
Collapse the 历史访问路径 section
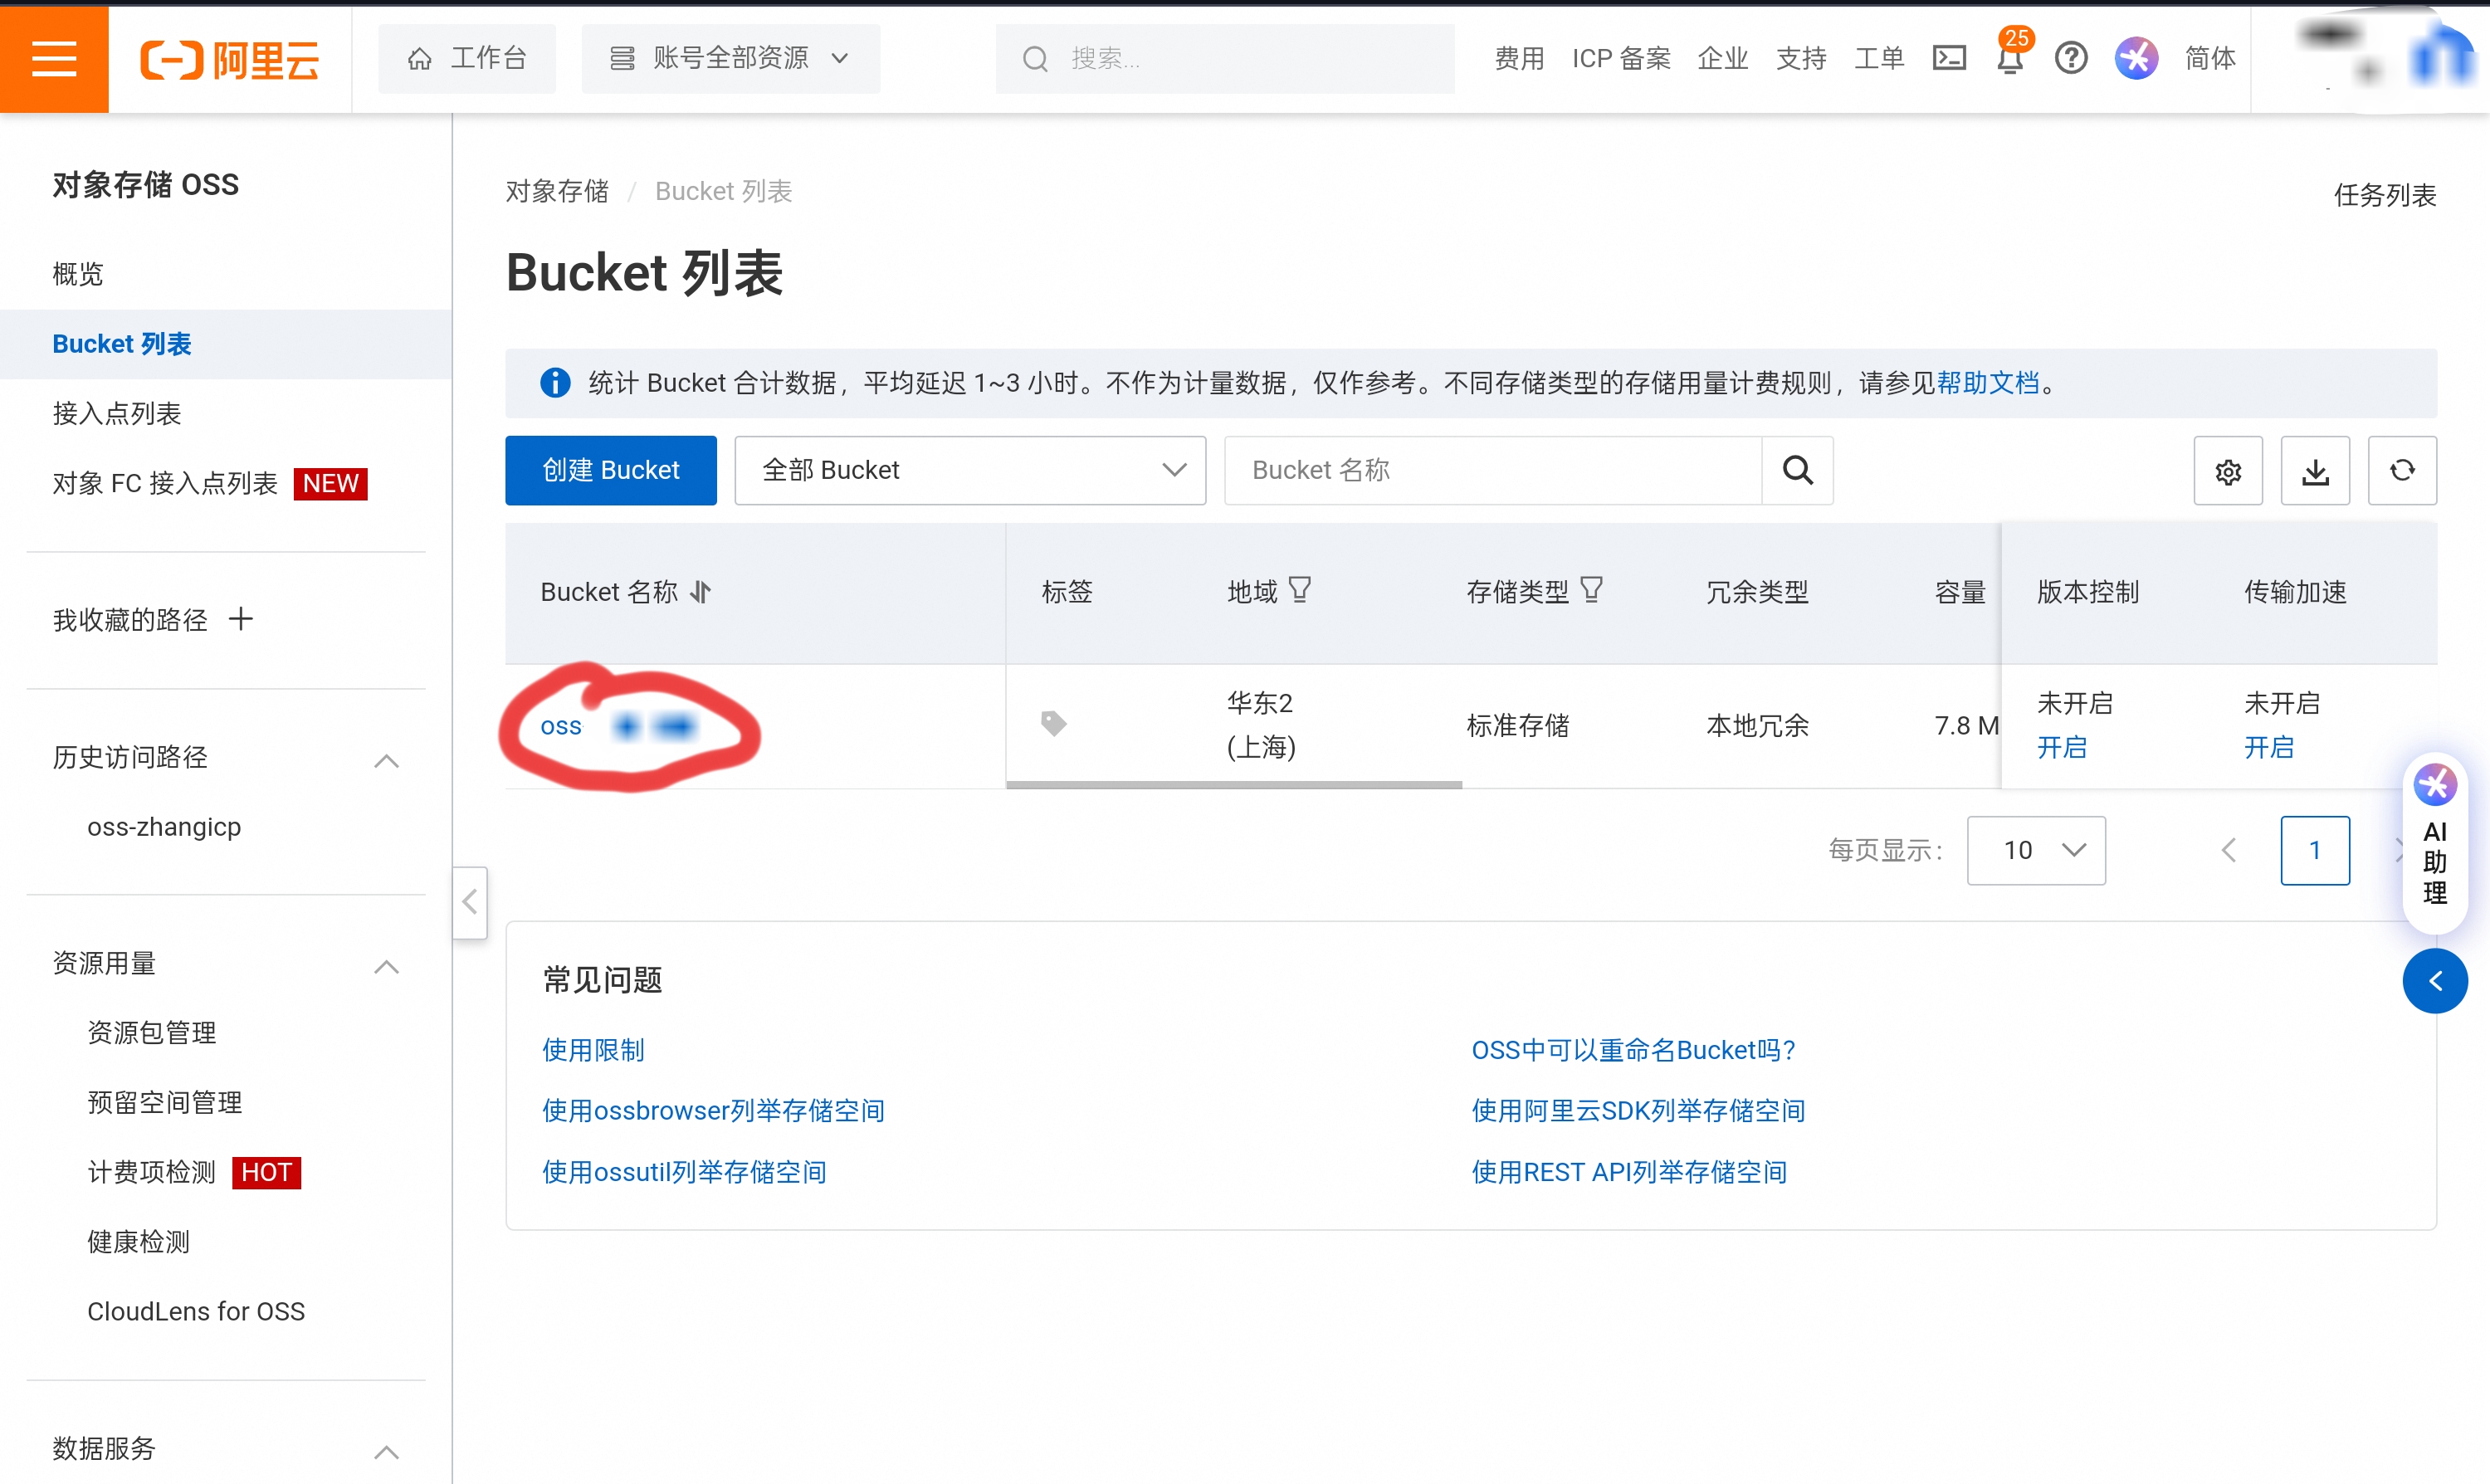point(387,761)
